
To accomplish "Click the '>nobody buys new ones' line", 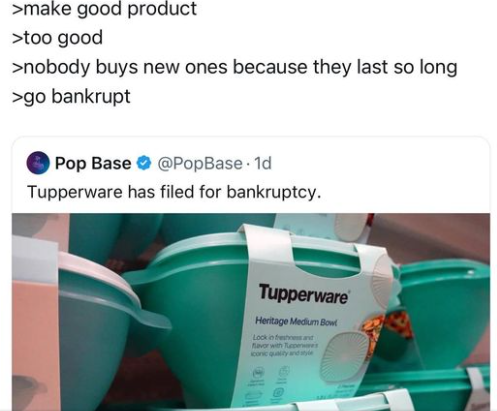I will coord(234,67).
